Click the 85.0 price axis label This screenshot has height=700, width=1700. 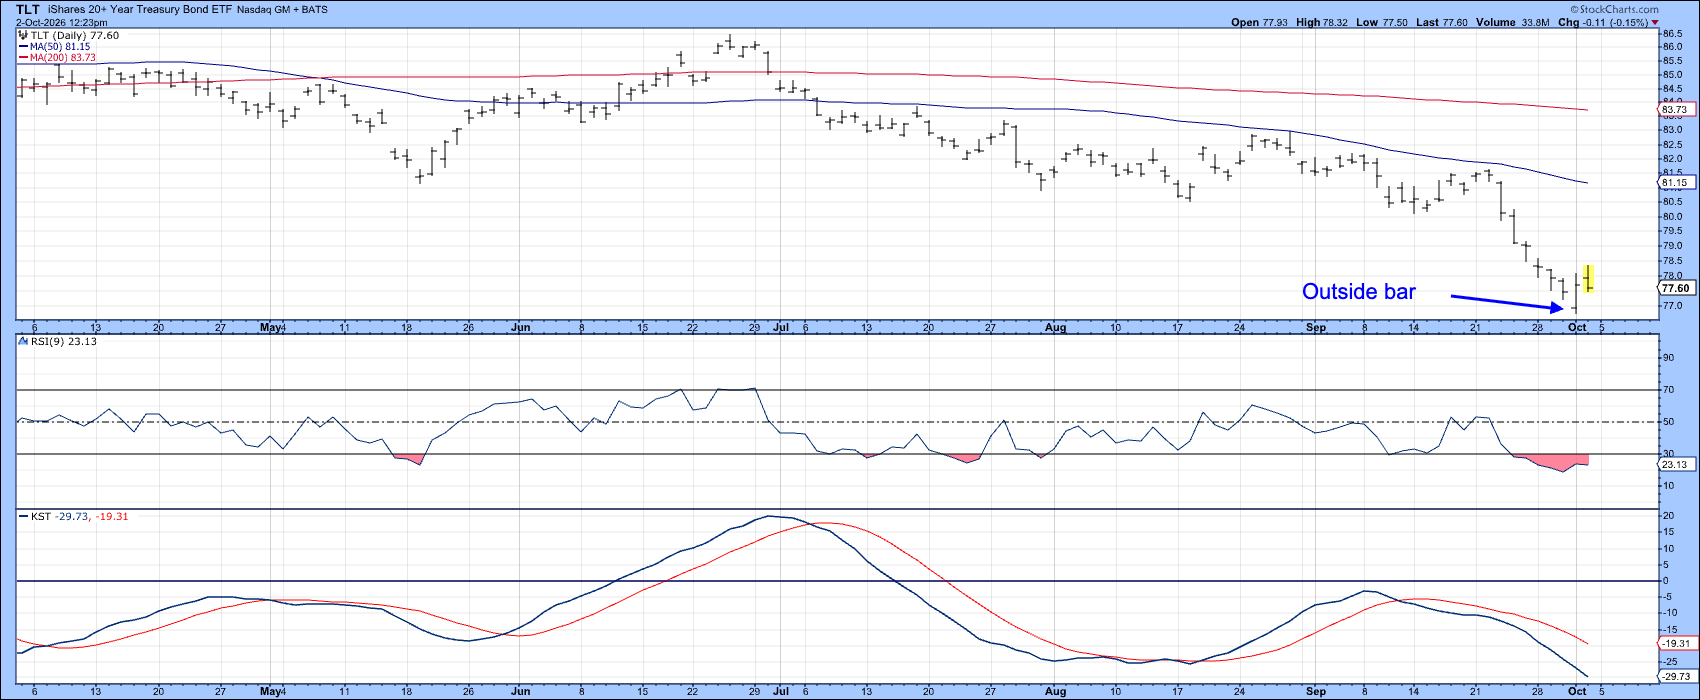1673,74
